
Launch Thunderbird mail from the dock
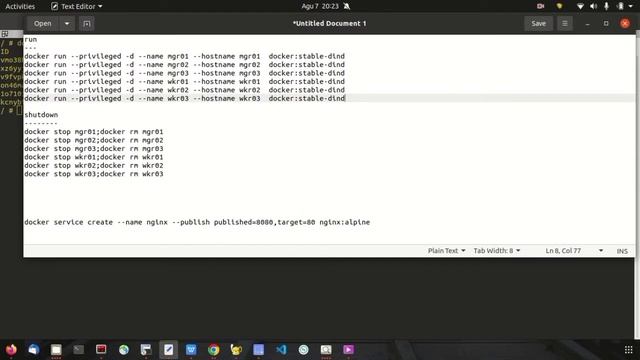pyautogui.click(x=33, y=350)
